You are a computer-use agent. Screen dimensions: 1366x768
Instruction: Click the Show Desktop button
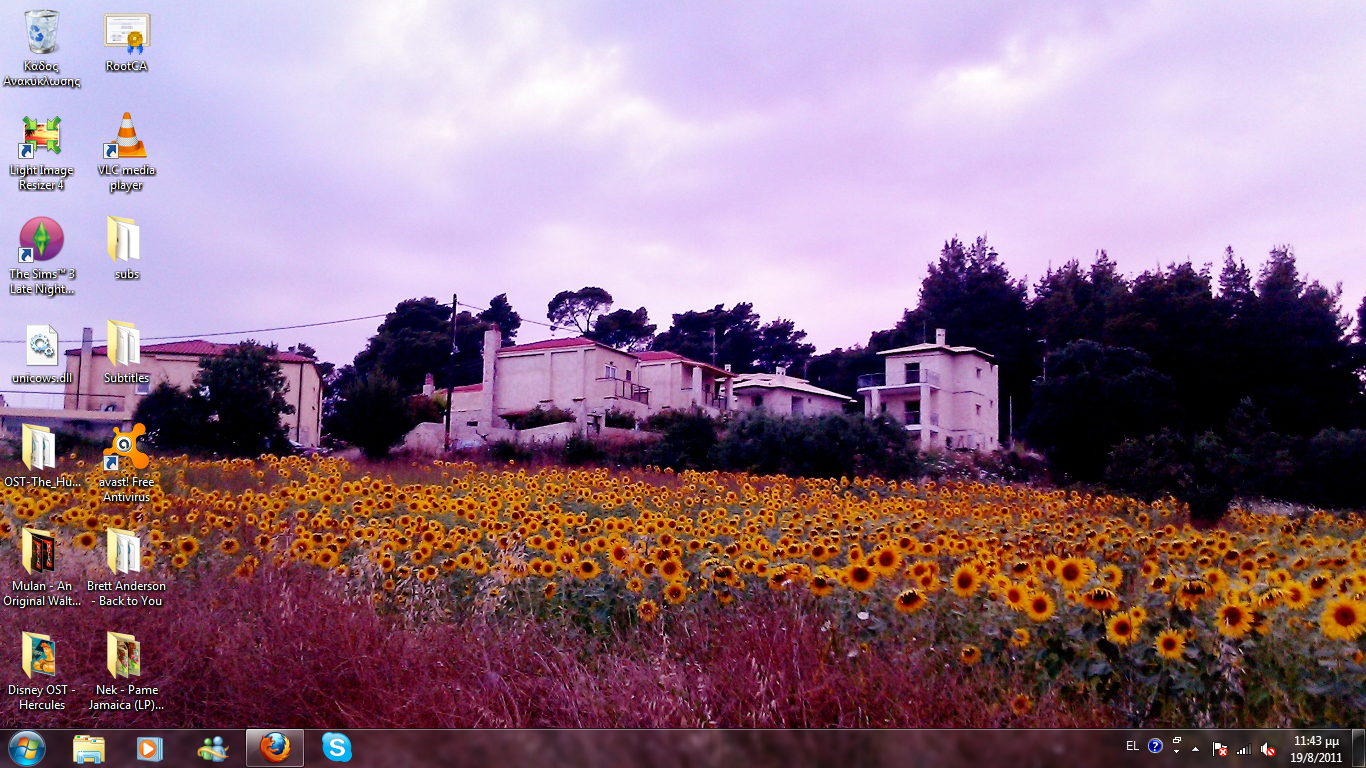point(1358,748)
